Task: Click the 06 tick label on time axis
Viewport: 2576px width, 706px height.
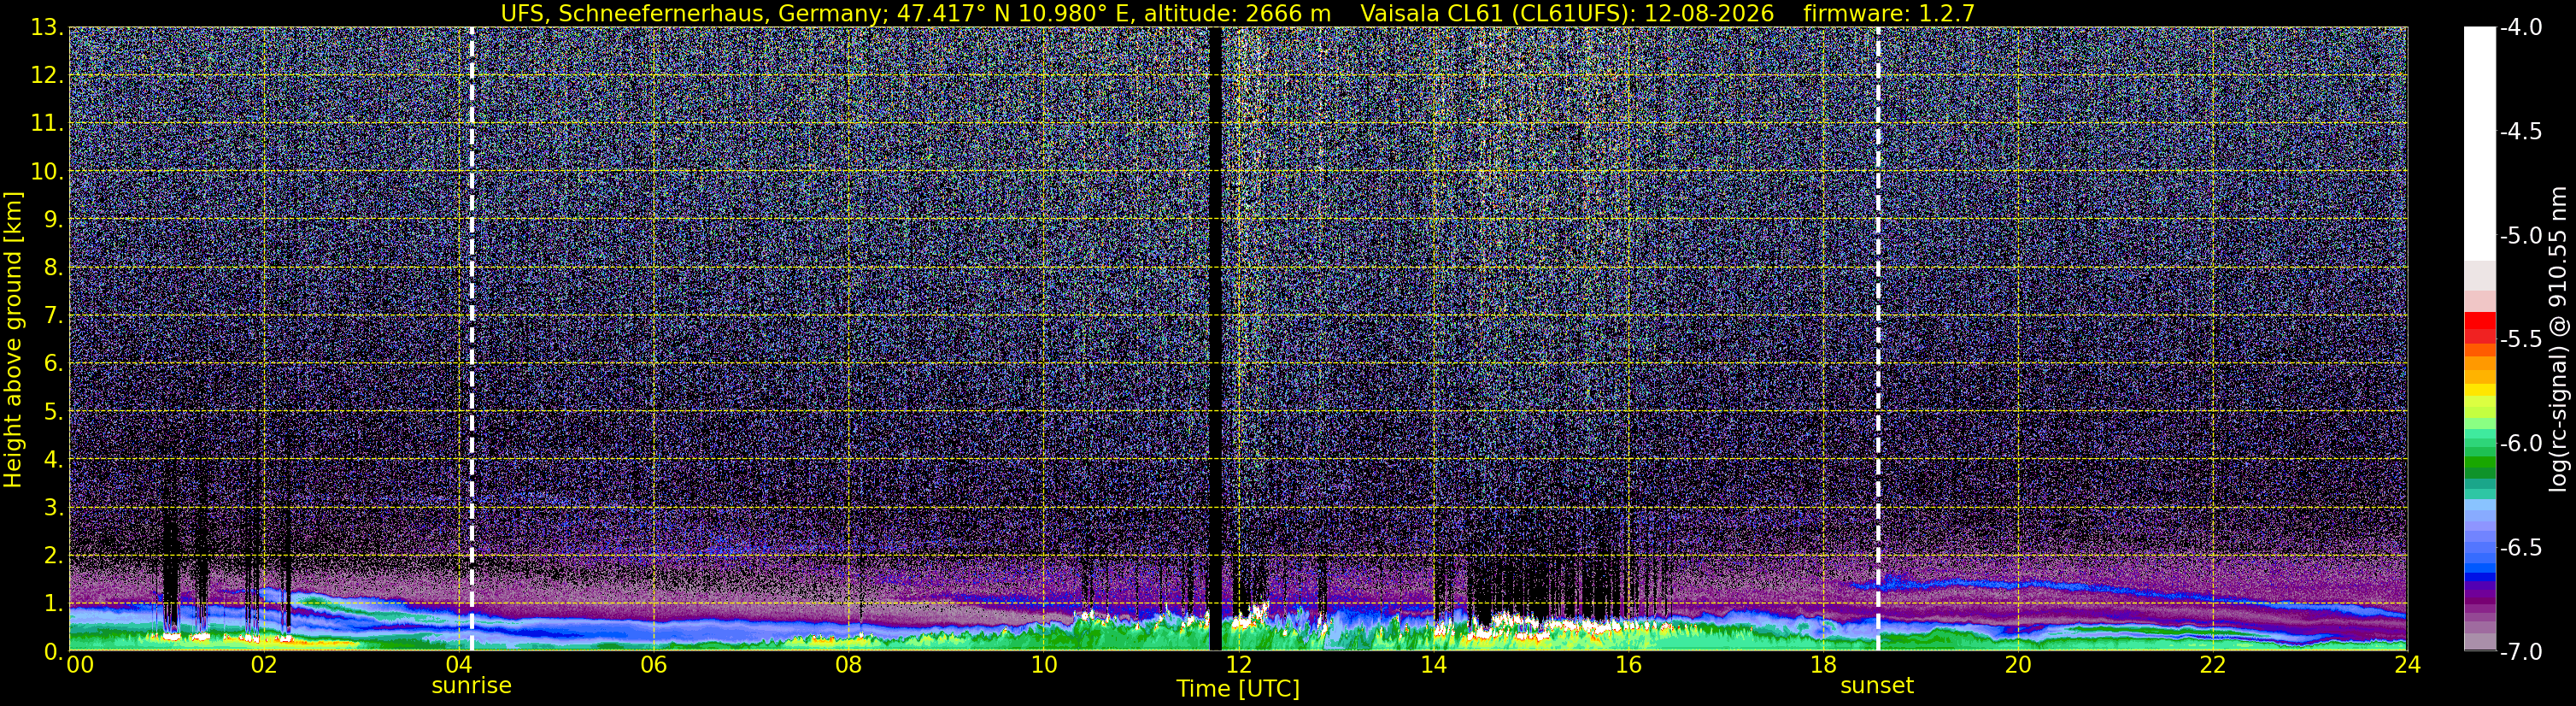Action: pos(653,665)
